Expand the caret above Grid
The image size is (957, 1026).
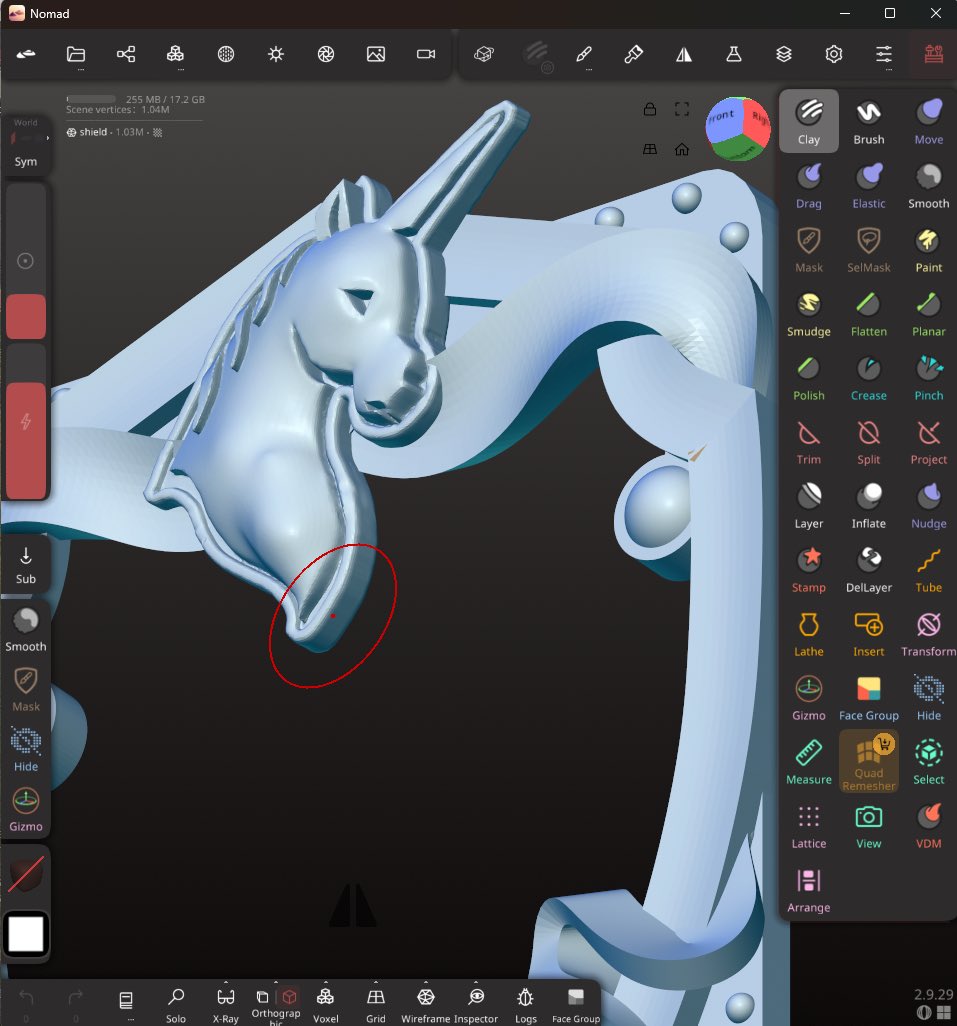click(375, 982)
